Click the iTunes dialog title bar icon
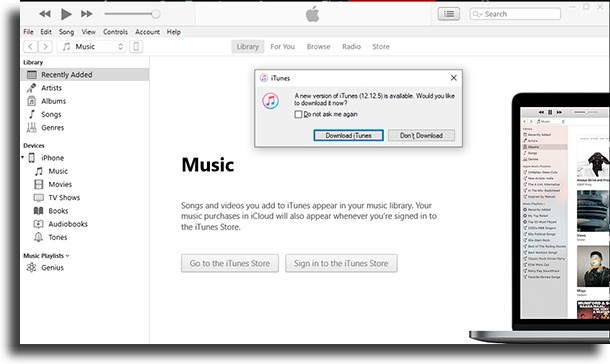 tap(264, 78)
